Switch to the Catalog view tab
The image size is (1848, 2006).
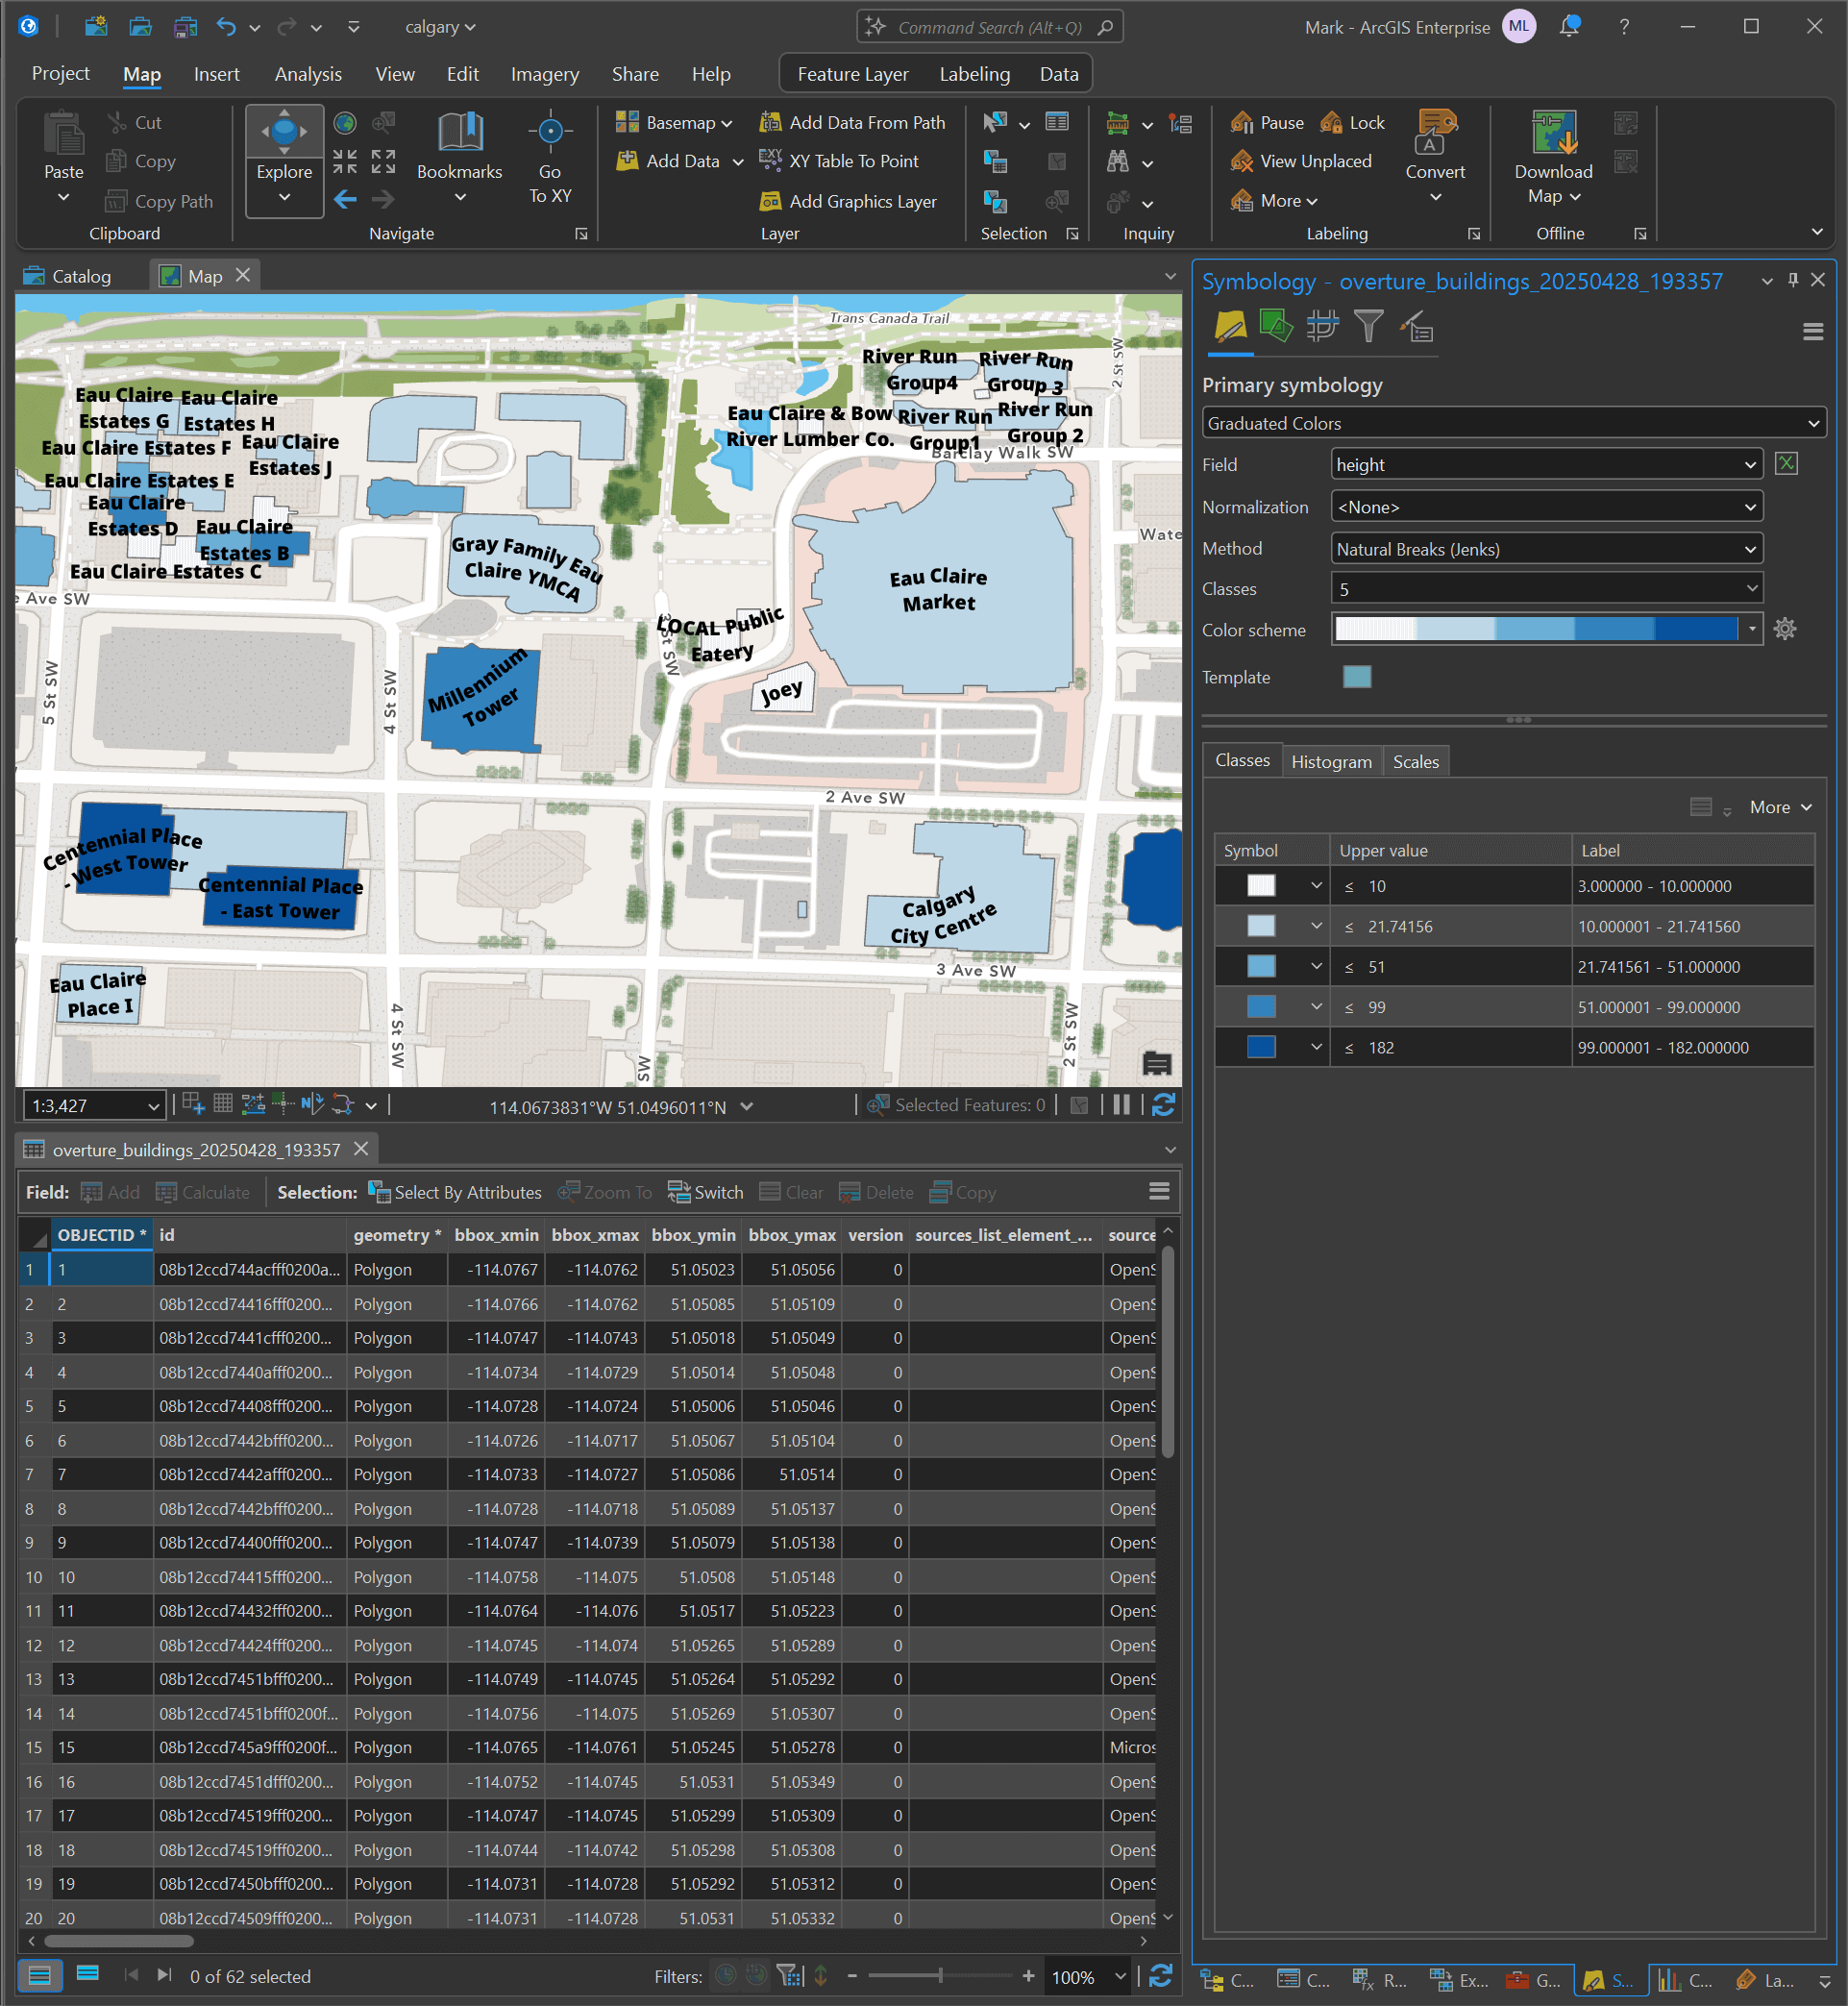pyautogui.click(x=68, y=276)
